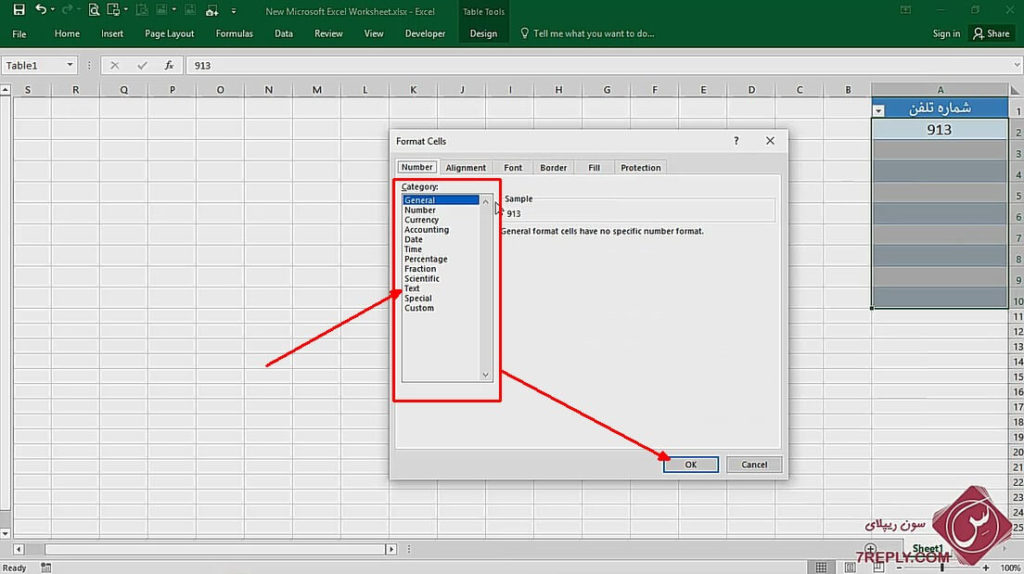Screen dimensions: 1024x574
Task: Click the Insert Function fx icon
Action: click(168, 65)
